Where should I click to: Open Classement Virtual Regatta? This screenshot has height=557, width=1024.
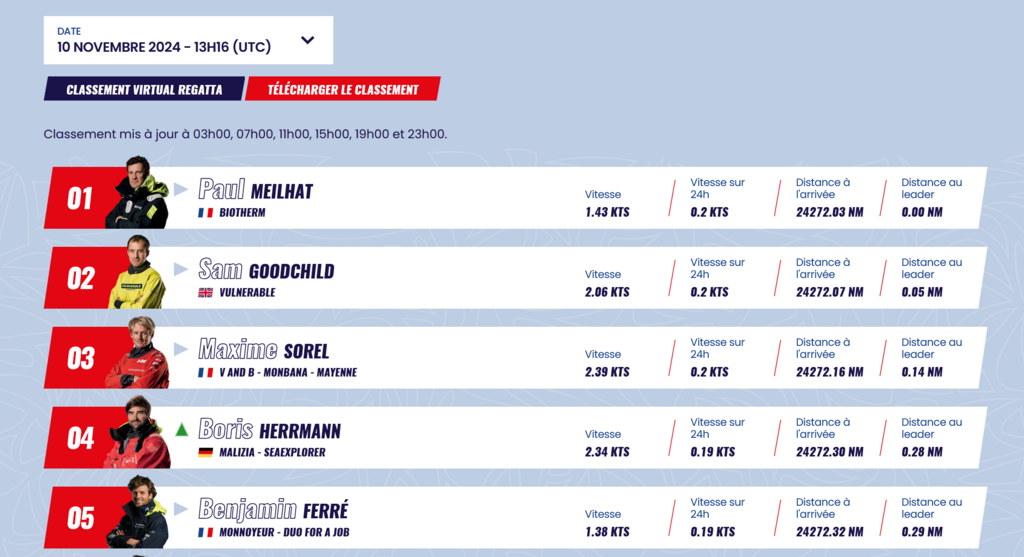coord(144,89)
